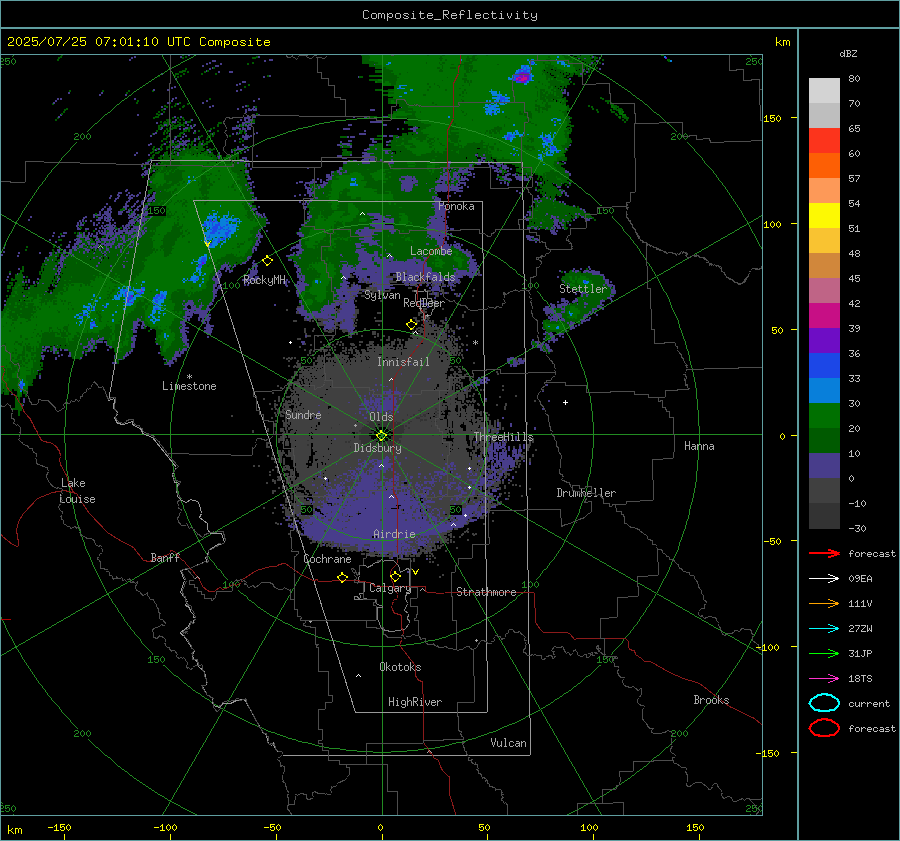The image size is (900, 841).
Task: Click the Okotoks town label
Action: click(400, 667)
